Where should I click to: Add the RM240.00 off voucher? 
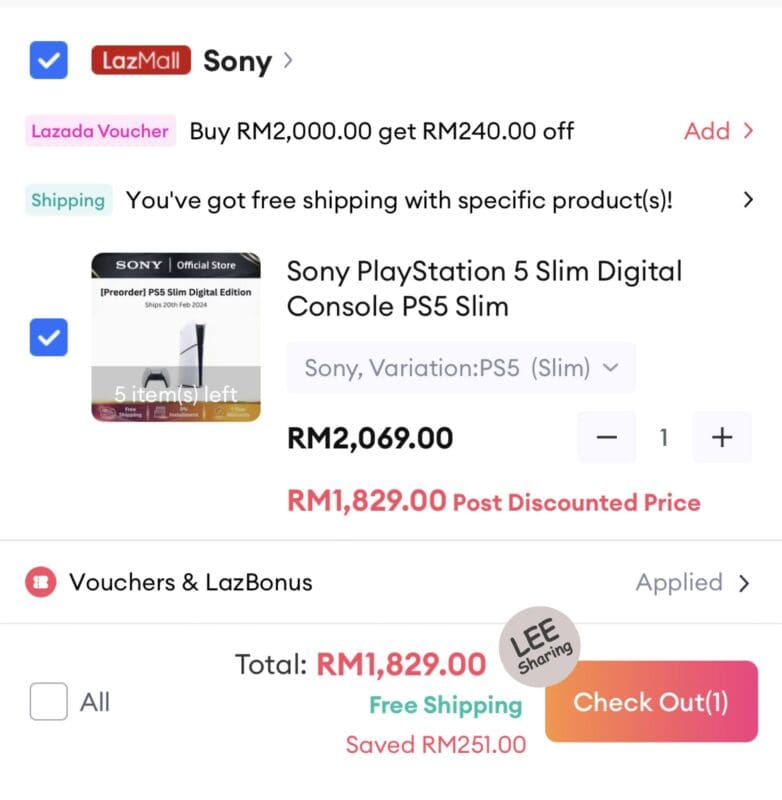tap(719, 131)
